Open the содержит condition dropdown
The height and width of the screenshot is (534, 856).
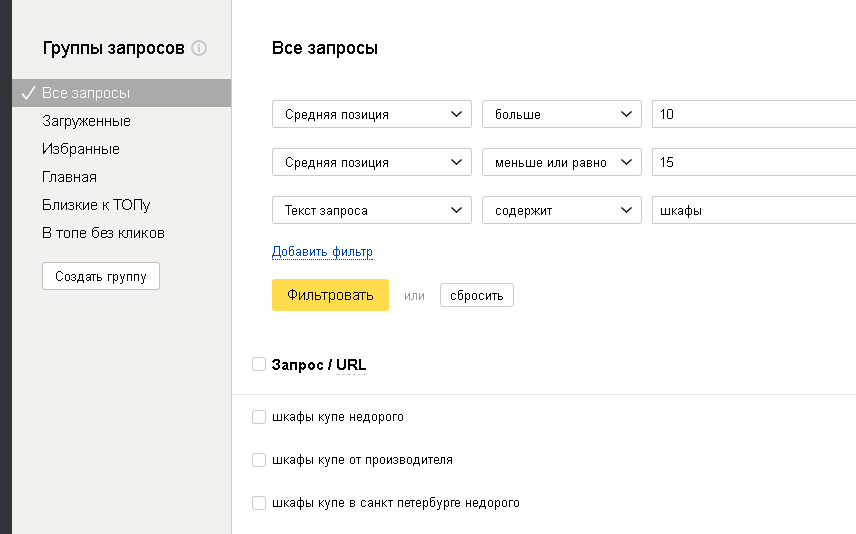[x=561, y=210]
